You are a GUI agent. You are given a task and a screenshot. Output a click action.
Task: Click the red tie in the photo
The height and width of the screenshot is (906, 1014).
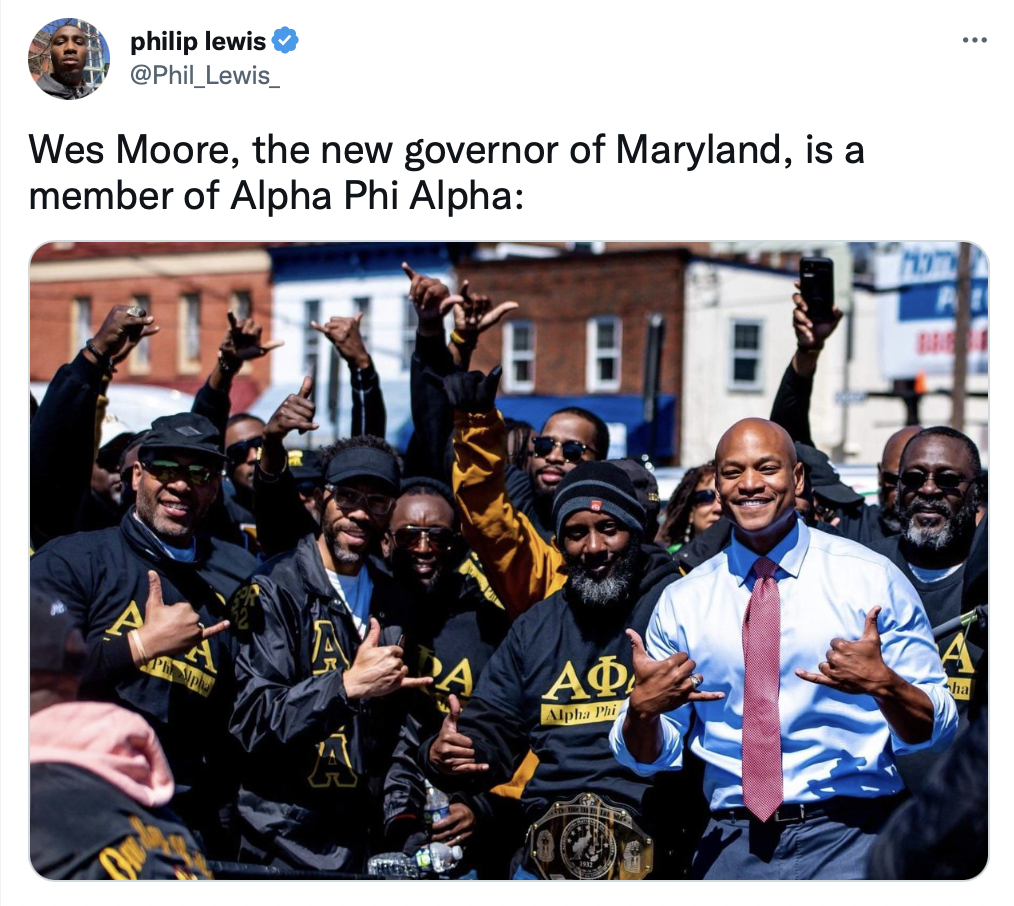tap(762, 685)
